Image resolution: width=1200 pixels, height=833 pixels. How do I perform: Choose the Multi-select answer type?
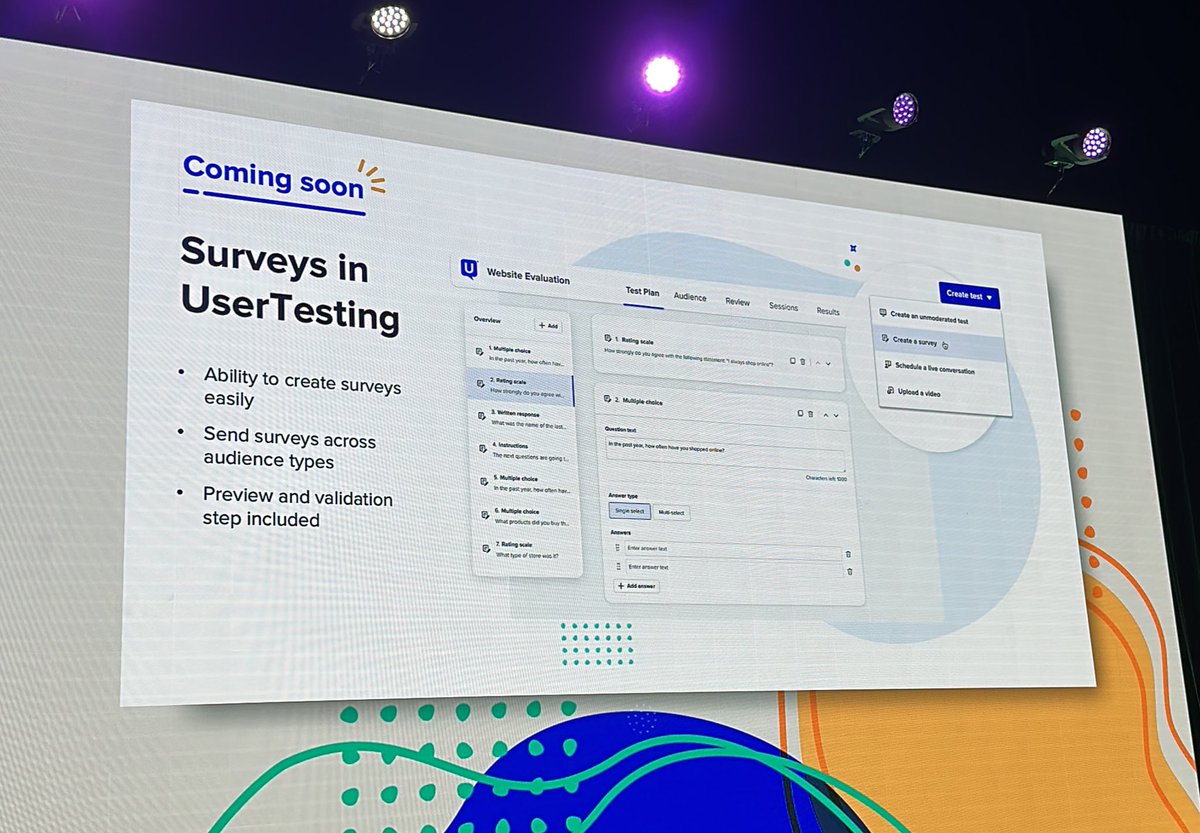point(672,512)
